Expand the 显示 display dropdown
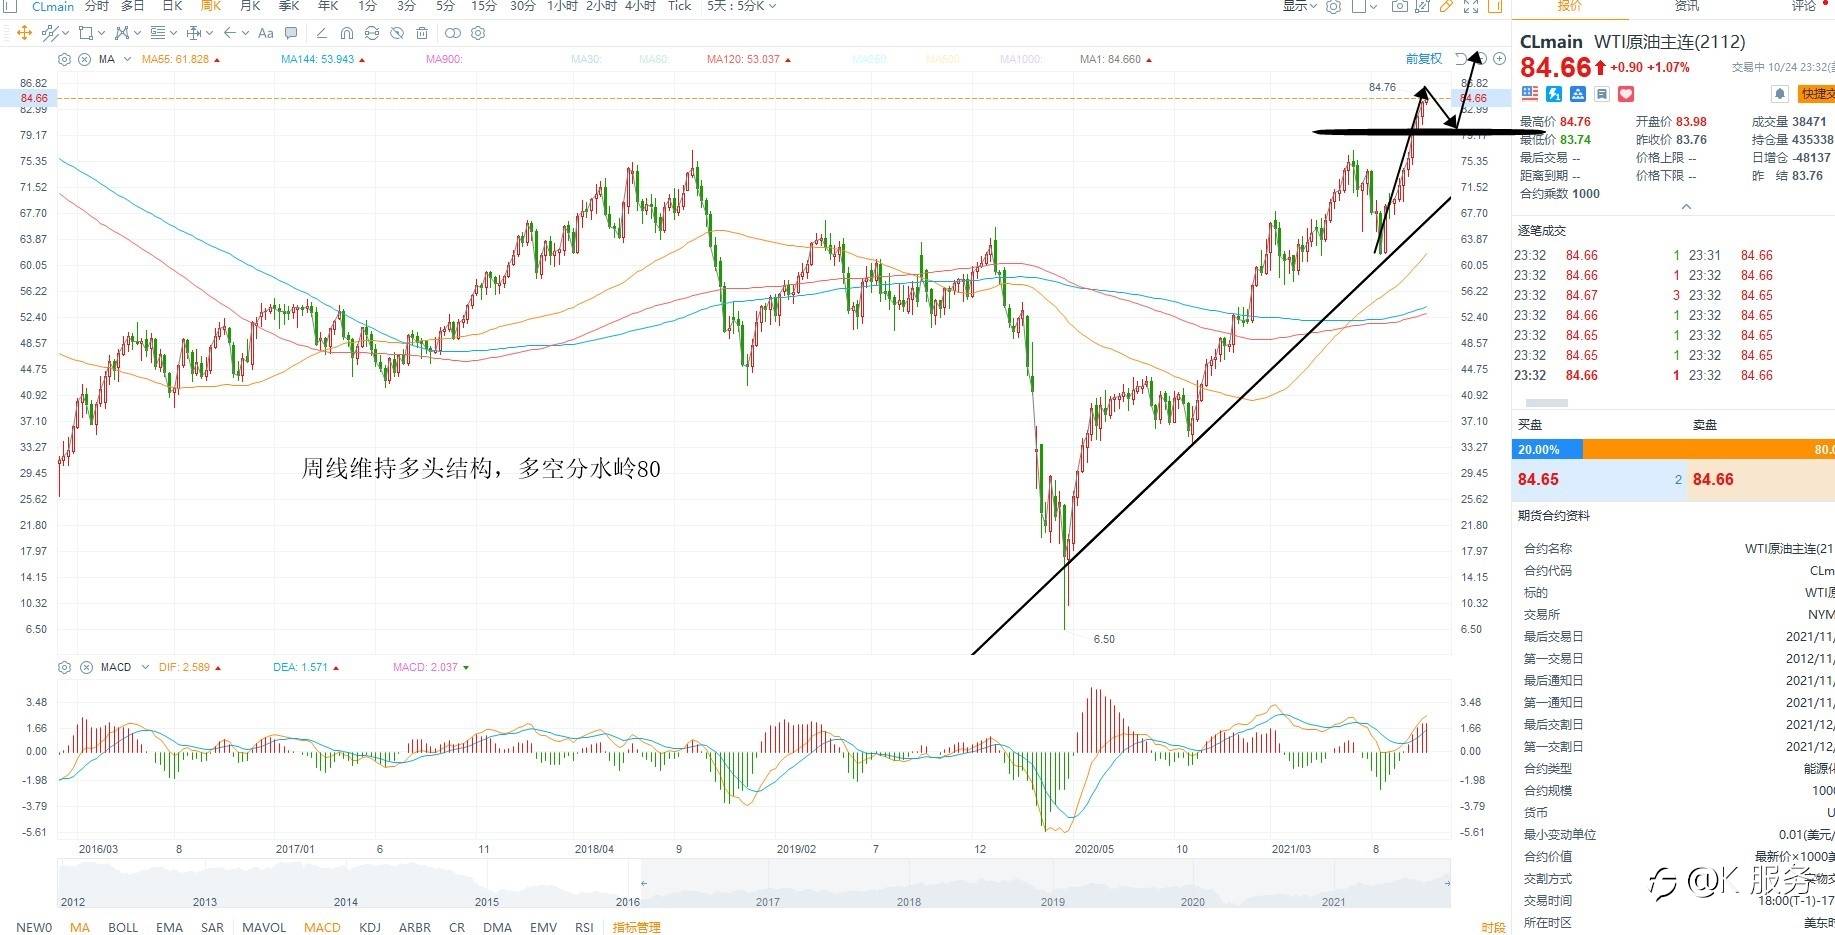The width and height of the screenshot is (1835, 935). (x=1300, y=6)
